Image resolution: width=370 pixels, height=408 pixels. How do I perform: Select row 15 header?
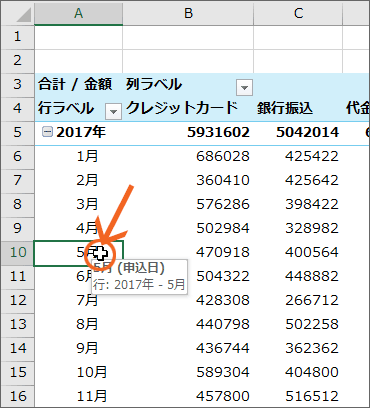pos(17,372)
